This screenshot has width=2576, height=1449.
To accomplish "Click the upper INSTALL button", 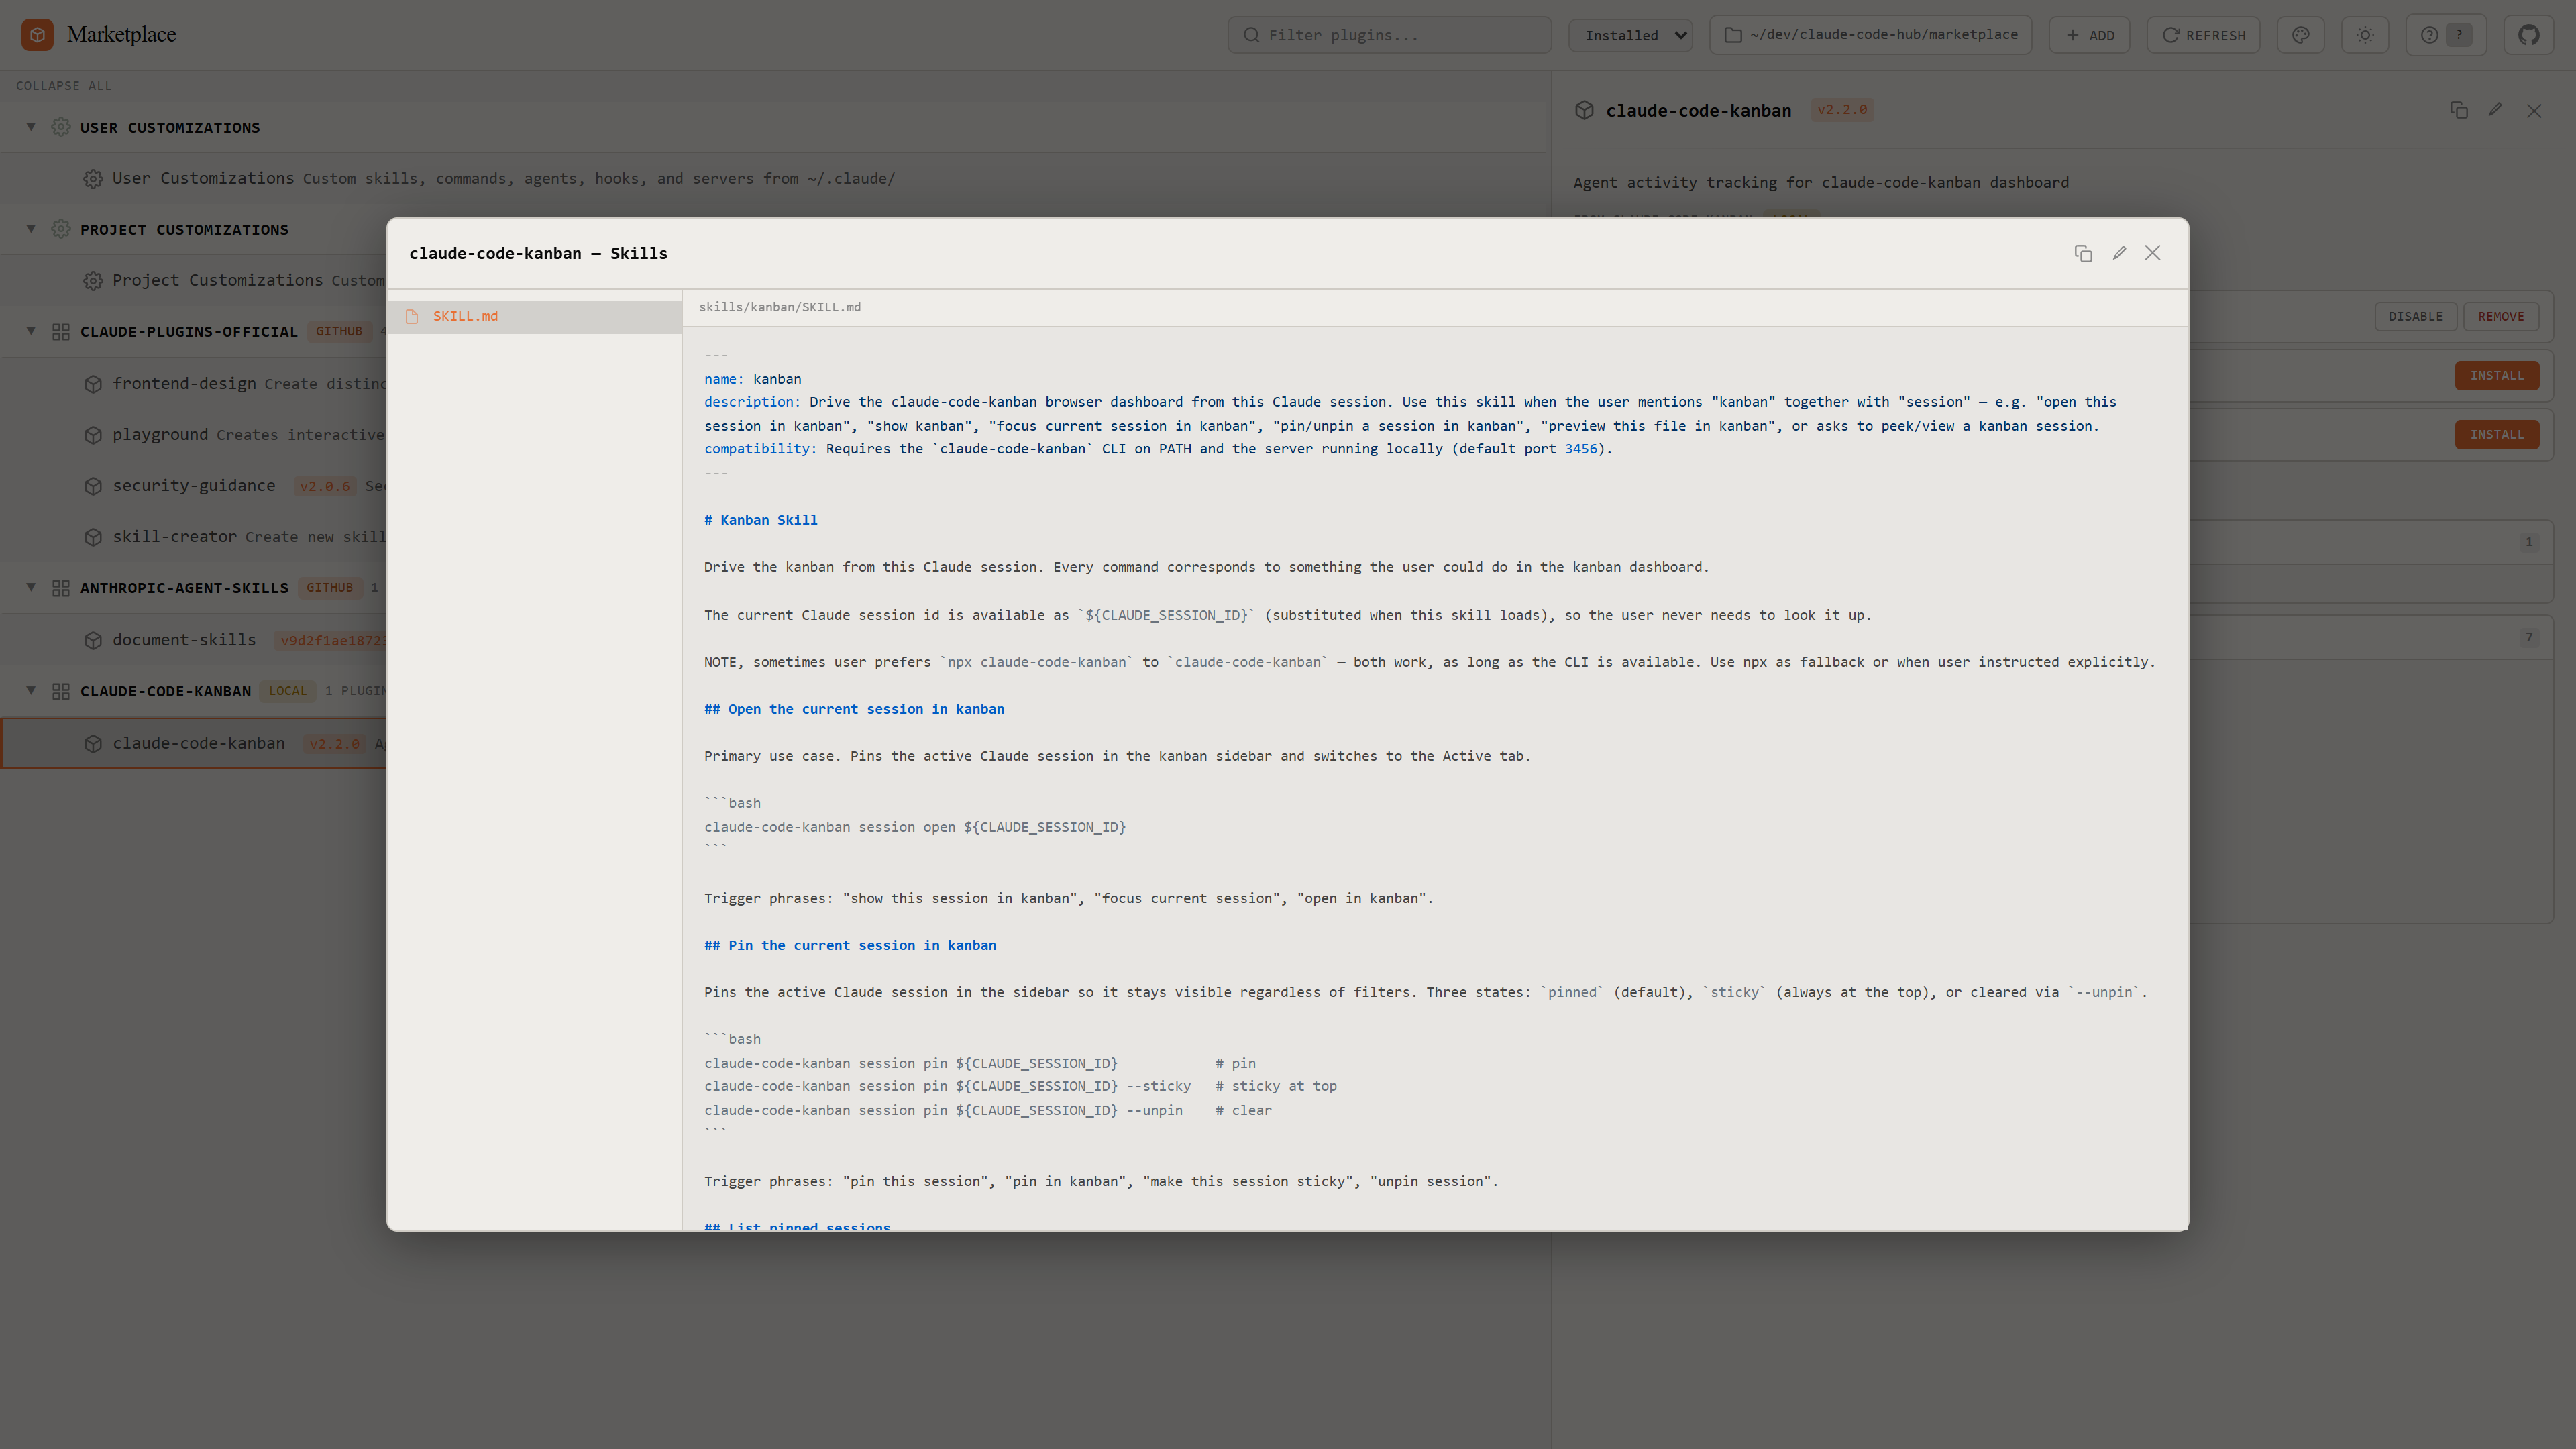I will coord(2497,376).
